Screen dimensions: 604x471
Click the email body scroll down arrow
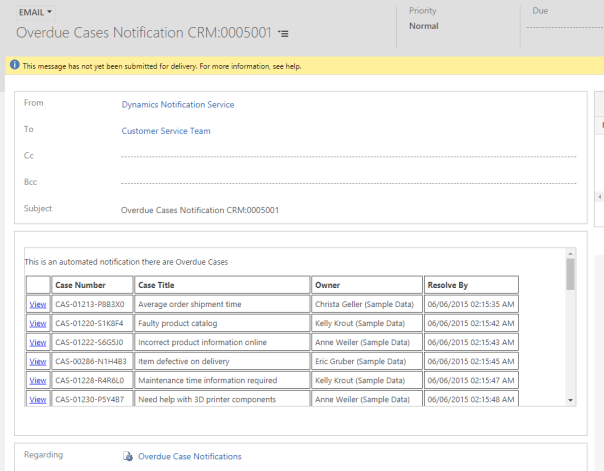coord(570,401)
